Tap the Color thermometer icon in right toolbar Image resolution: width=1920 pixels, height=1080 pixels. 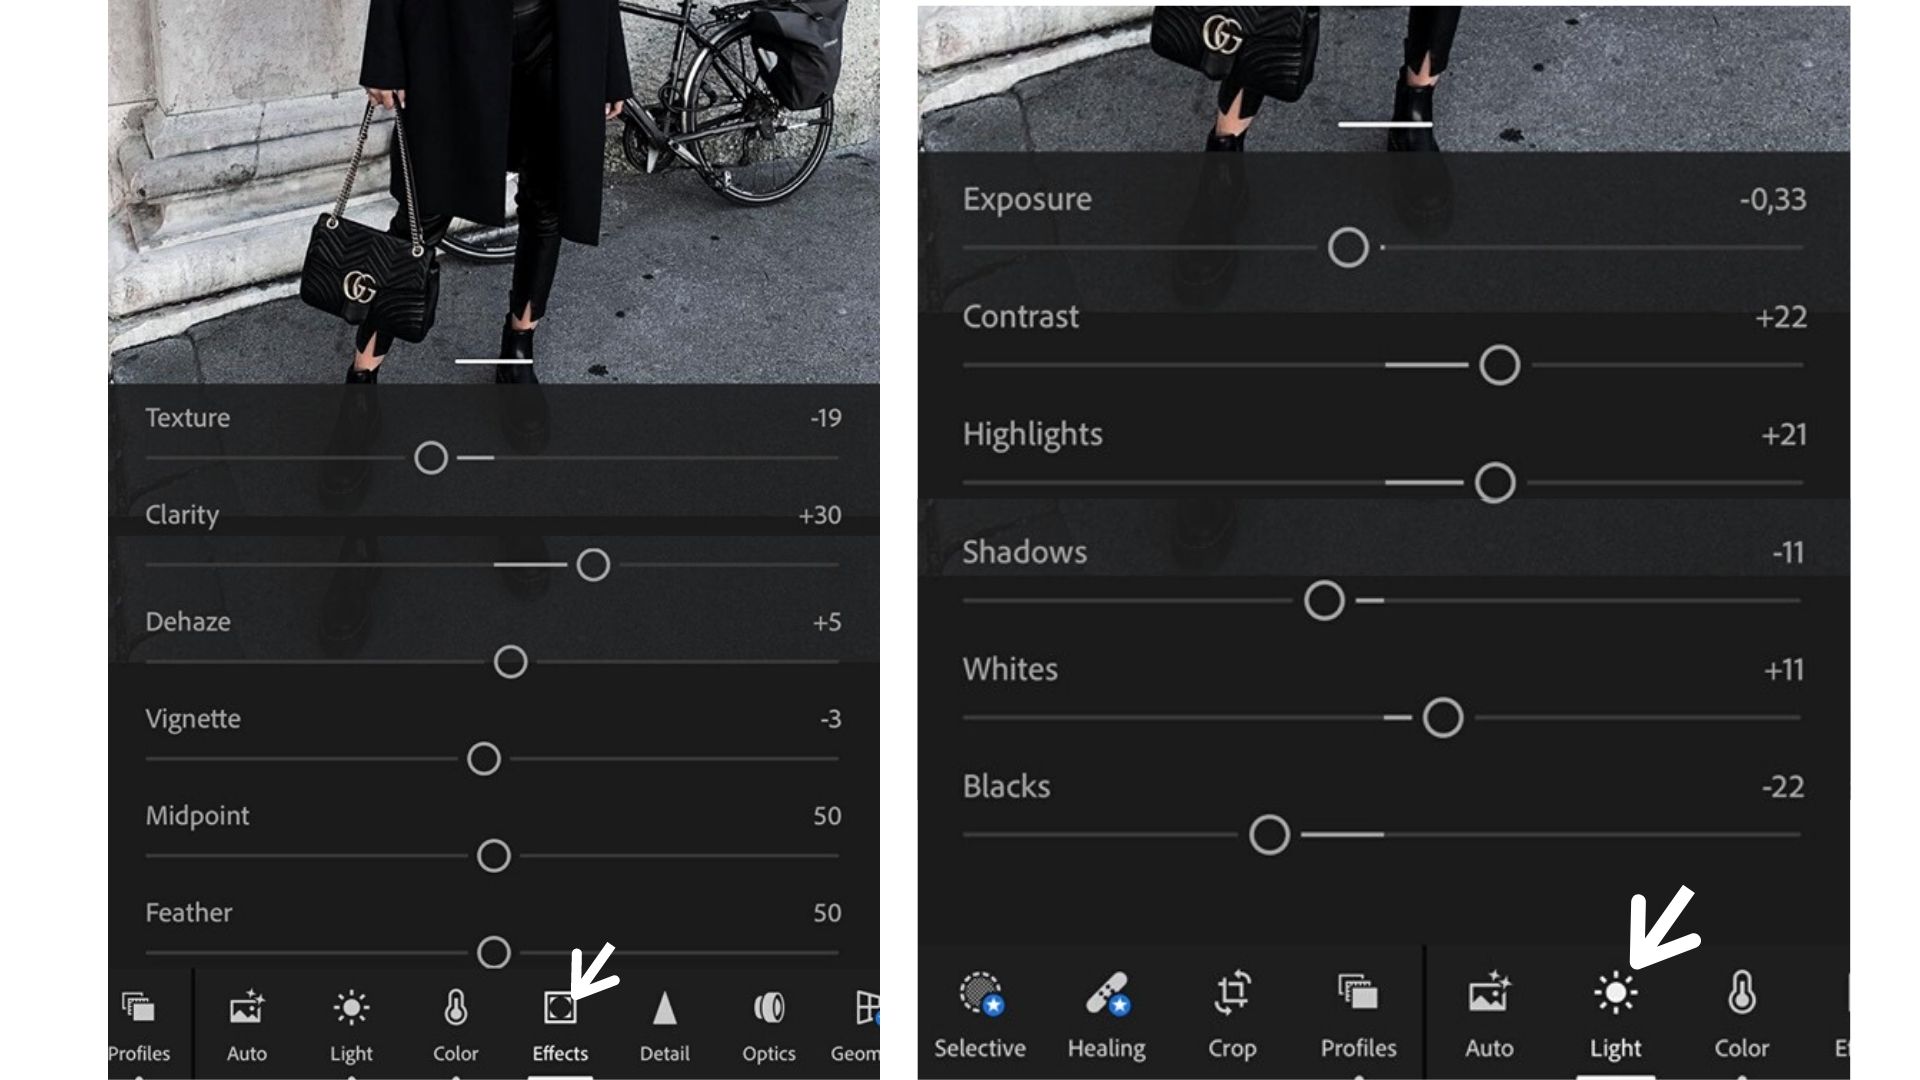pyautogui.click(x=1741, y=994)
